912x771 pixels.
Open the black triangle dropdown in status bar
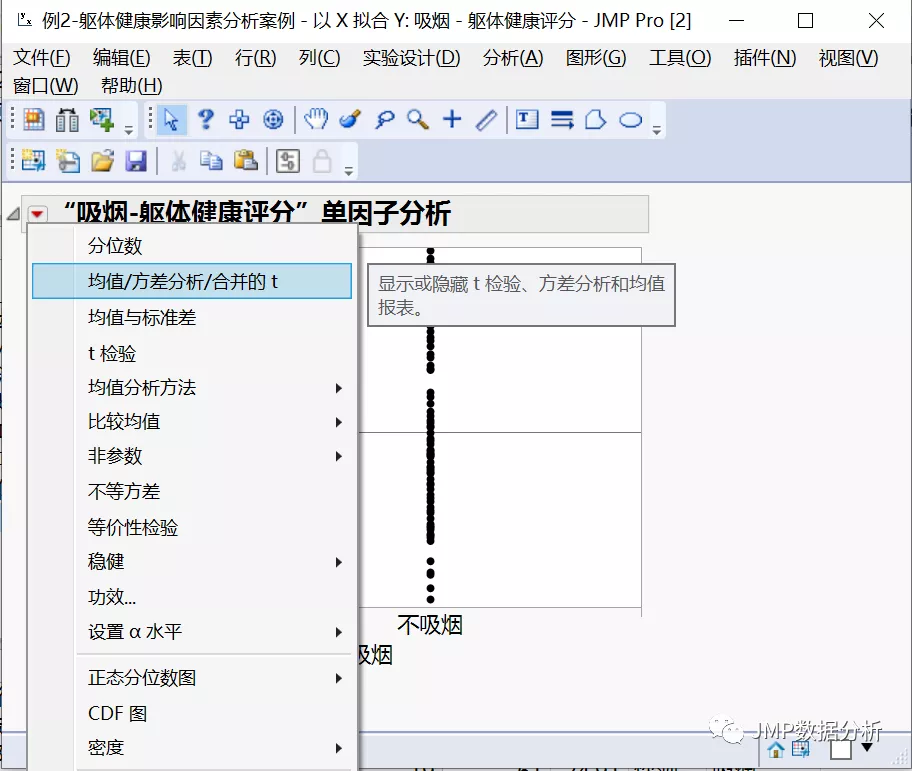point(867,748)
